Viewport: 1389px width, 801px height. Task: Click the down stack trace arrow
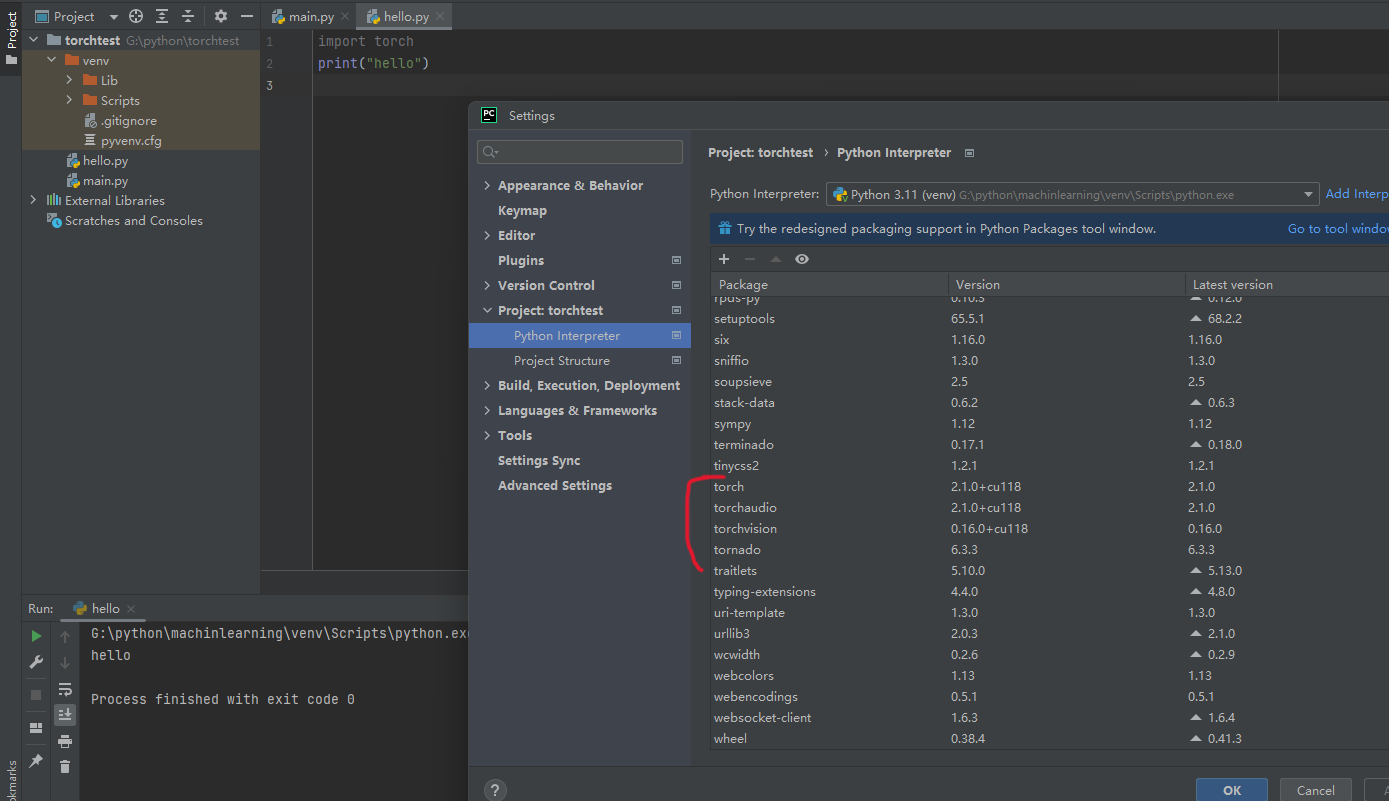65,662
